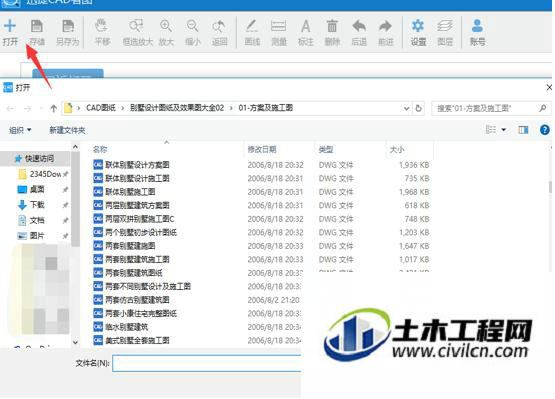Screen dimensions: 555x399
Task: Go up one folder level
Action: click(x=53, y=108)
